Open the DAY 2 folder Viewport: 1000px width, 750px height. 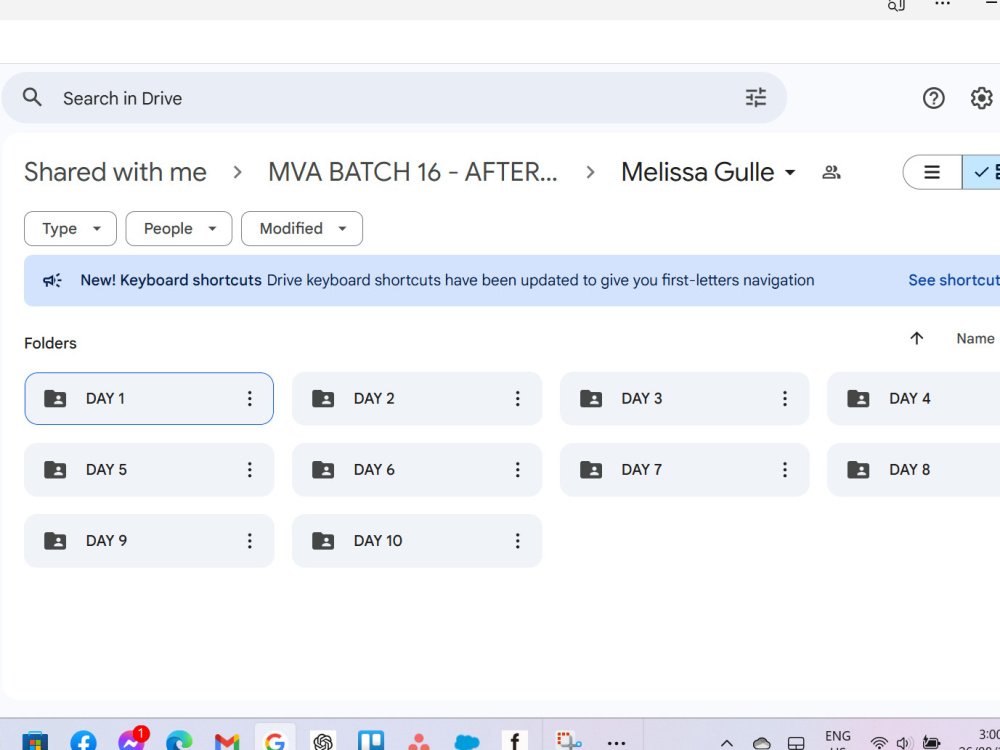pyautogui.click(x=416, y=399)
